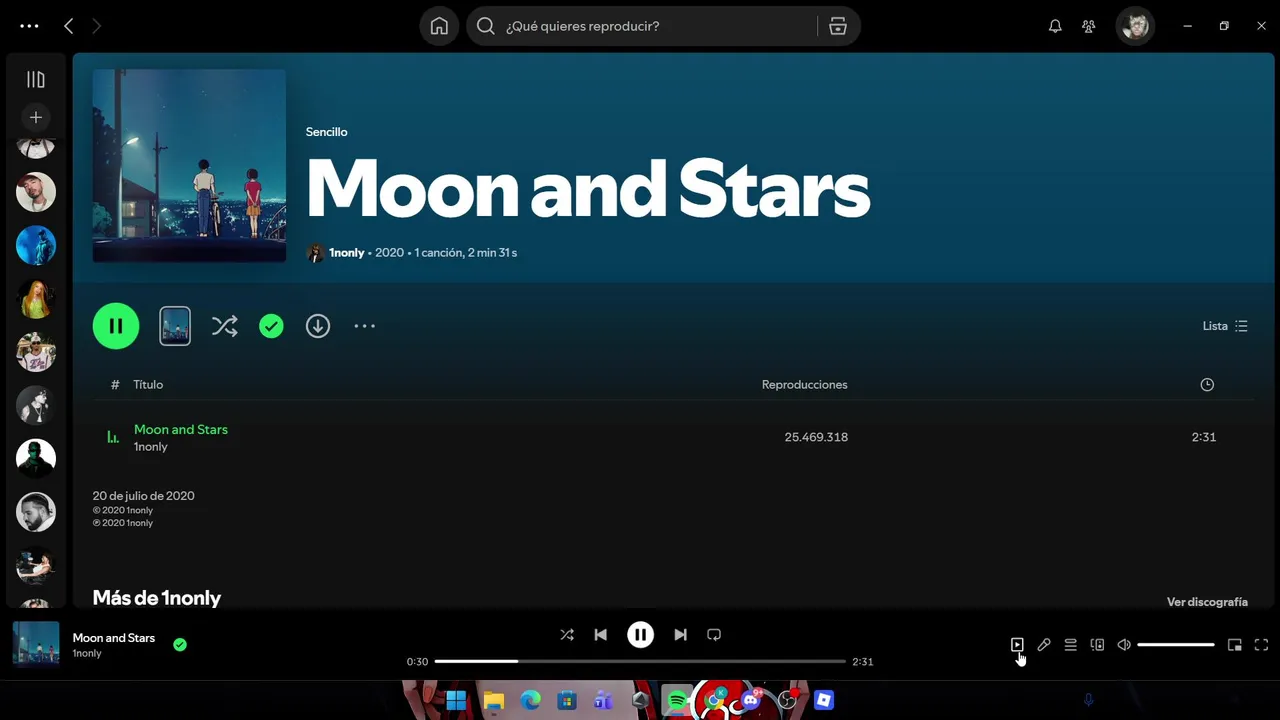Open the Home page
Screen dimensions: 1280x720
[439, 26]
